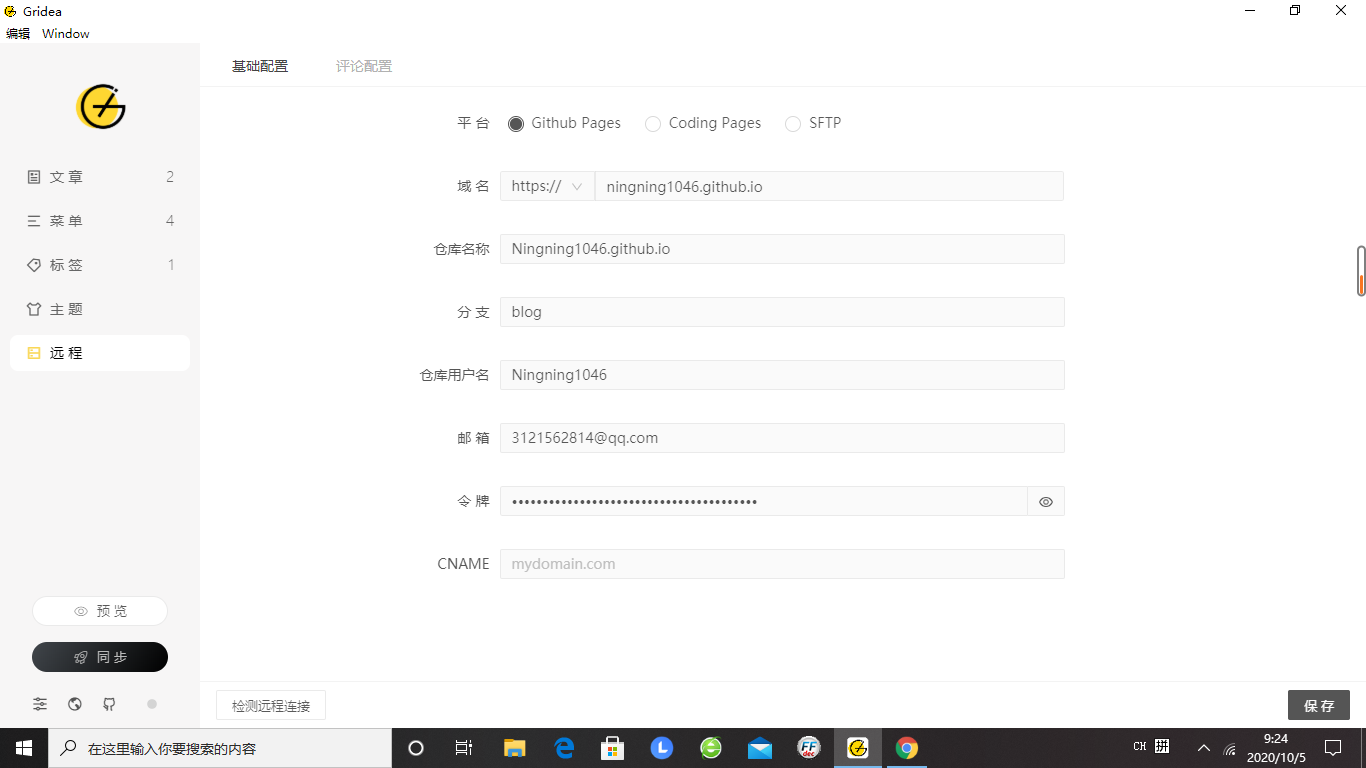
Task: Switch to the 评论配置 comment settings tab
Action: pos(363,65)
